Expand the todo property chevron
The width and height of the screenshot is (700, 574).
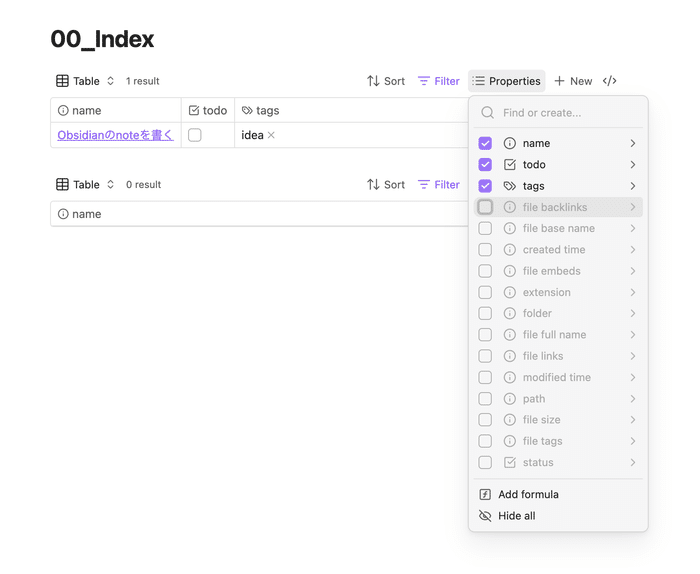point(633,165)
